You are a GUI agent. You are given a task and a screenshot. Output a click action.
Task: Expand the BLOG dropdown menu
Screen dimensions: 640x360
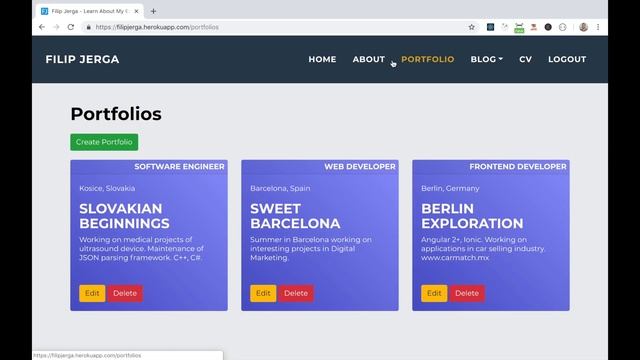pos(487,59)
